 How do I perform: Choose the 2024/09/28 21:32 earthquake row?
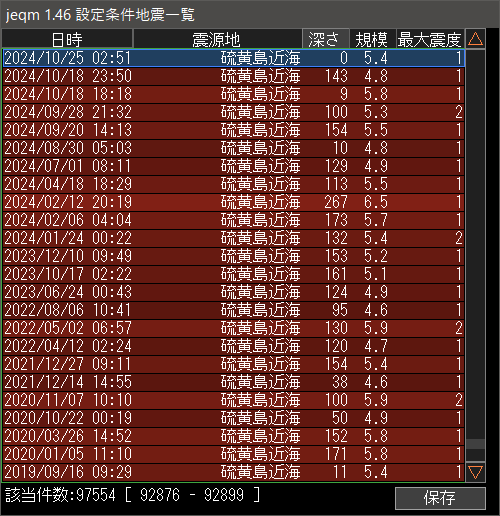[x=234, y=112]
